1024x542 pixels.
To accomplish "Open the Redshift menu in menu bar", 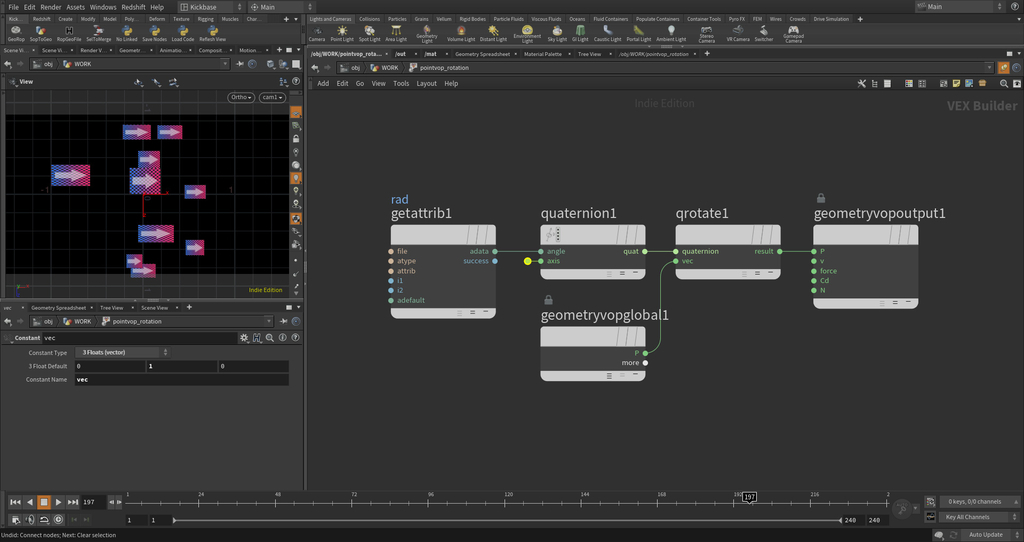I will click(x=133, y=7).
